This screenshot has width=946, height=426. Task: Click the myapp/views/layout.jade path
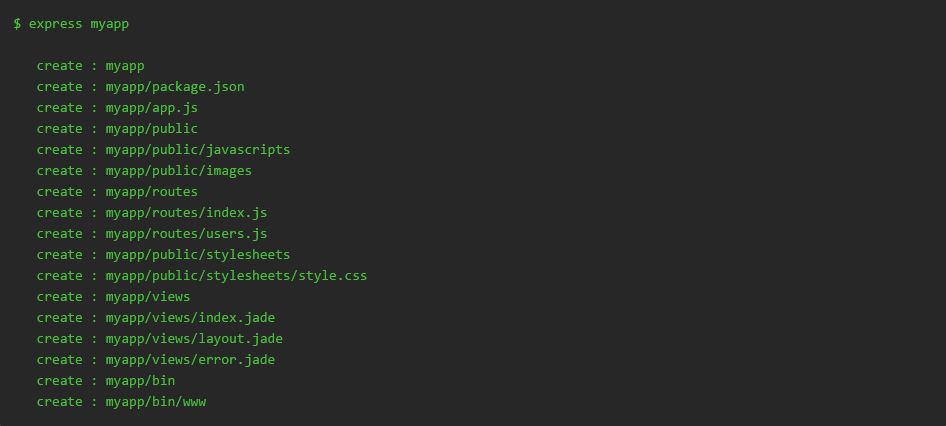(194, 339)
